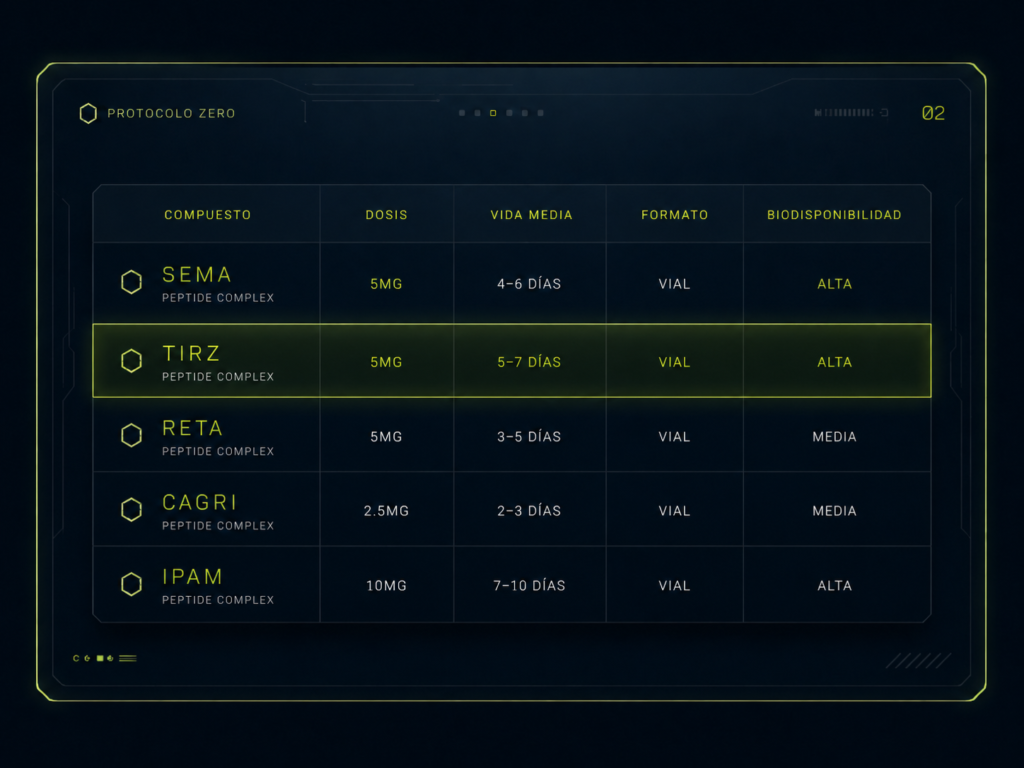Click the BIODISPONIBILIDAD column header
This screenshot has height=768, width=1024.
pyautogui.click(x=835, y=215)
